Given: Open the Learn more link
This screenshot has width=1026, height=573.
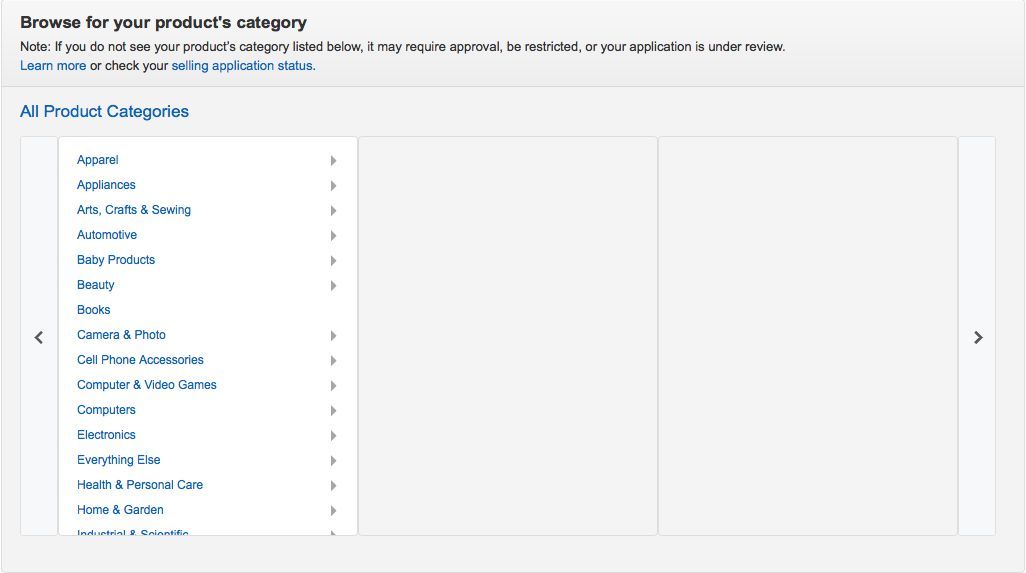Looking at the screenshot, I should pos(53,65).
